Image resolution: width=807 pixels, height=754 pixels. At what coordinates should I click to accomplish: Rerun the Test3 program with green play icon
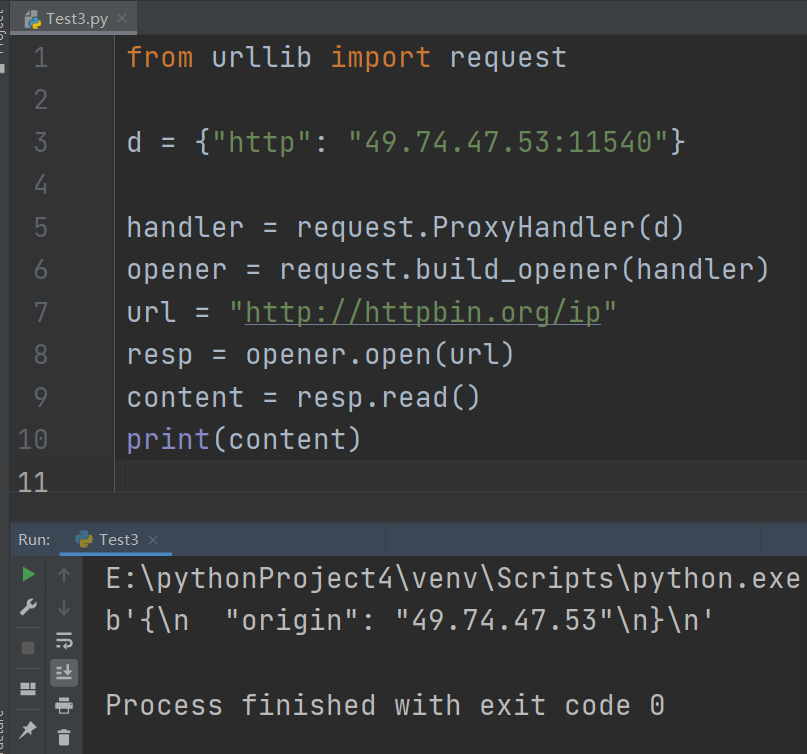tap(27, 574)
